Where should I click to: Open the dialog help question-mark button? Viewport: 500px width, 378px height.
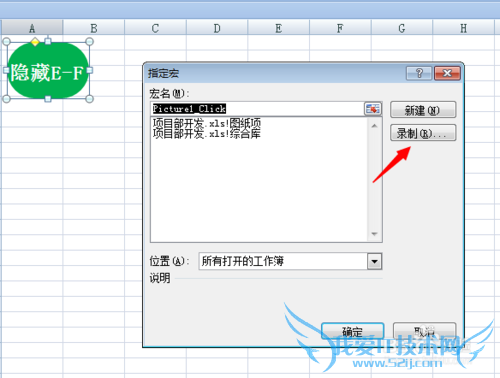419,73
